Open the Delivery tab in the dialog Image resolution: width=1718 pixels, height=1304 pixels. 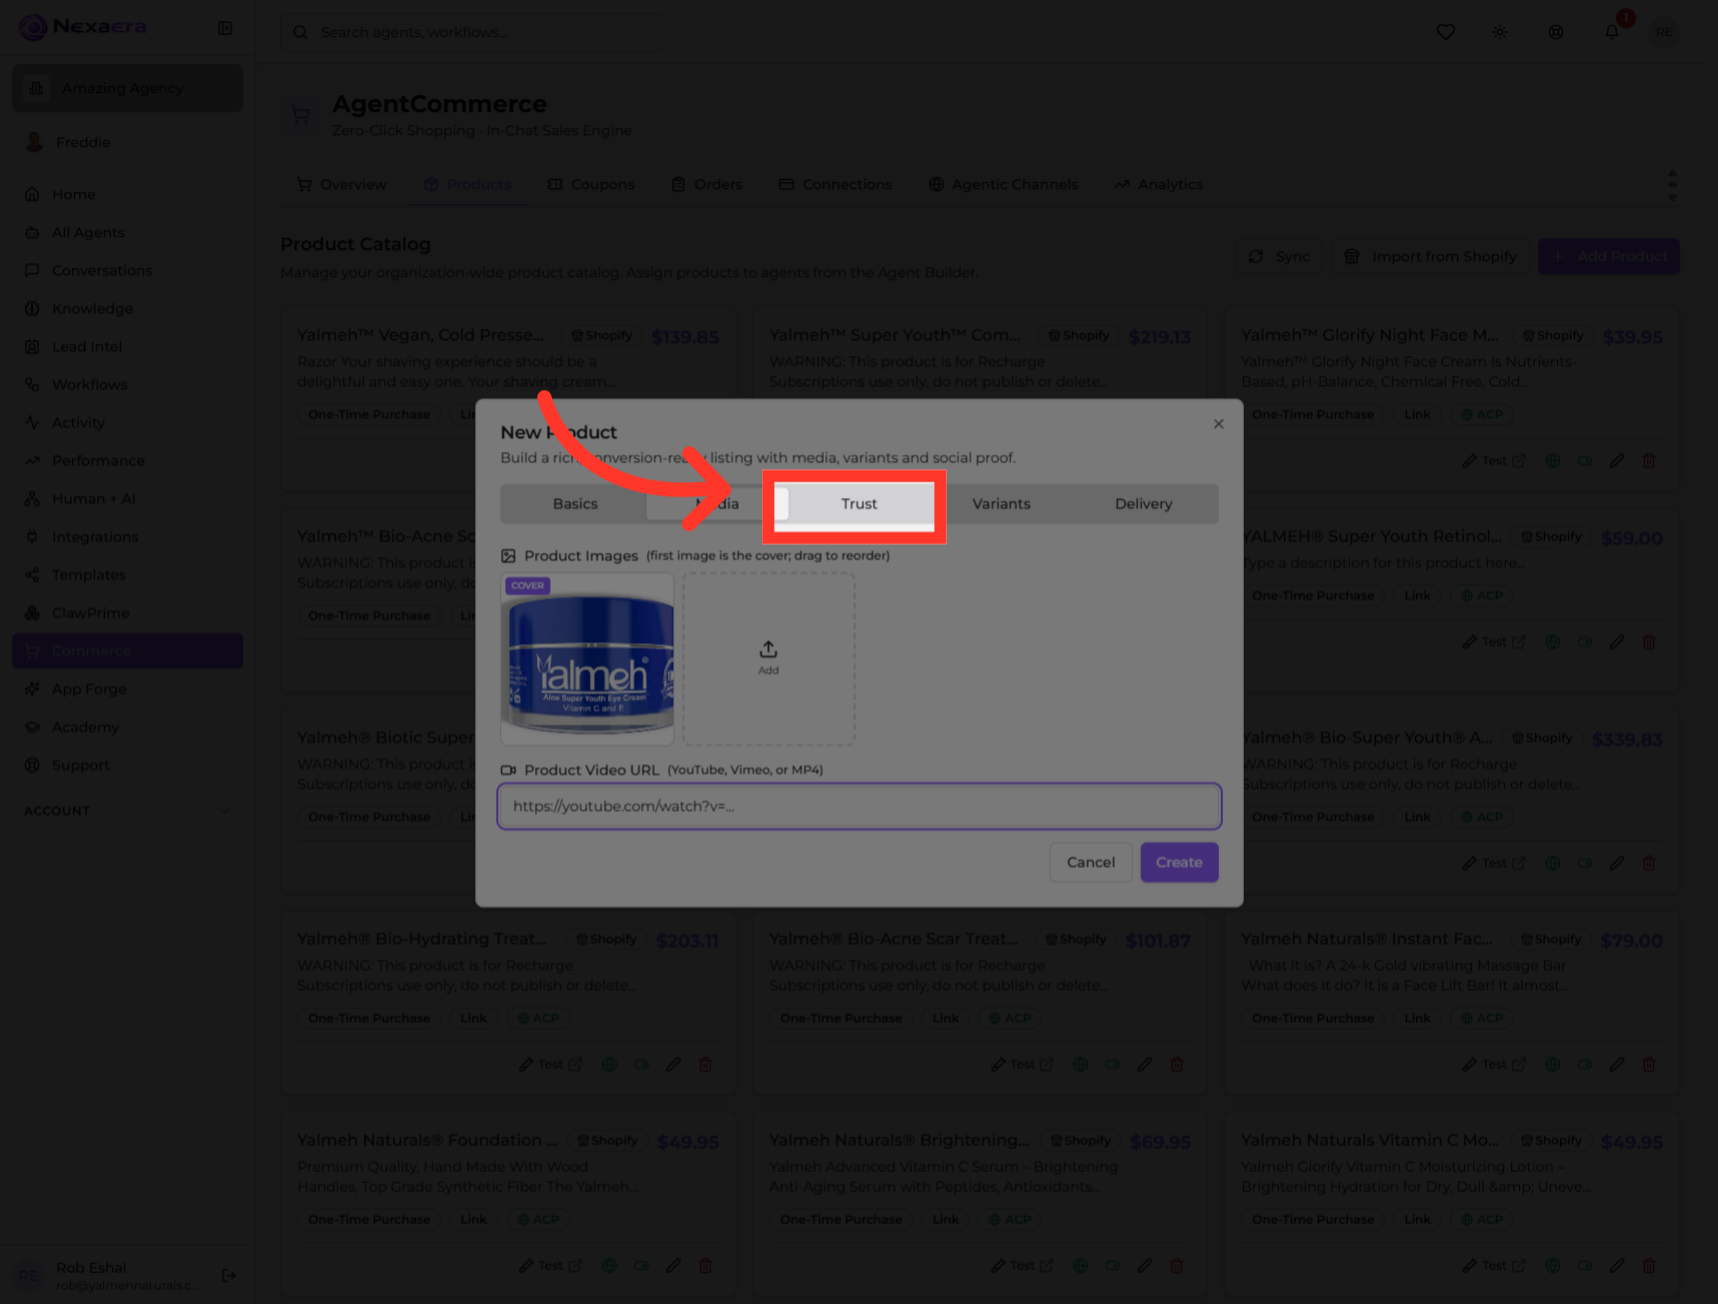[1143, 504]
